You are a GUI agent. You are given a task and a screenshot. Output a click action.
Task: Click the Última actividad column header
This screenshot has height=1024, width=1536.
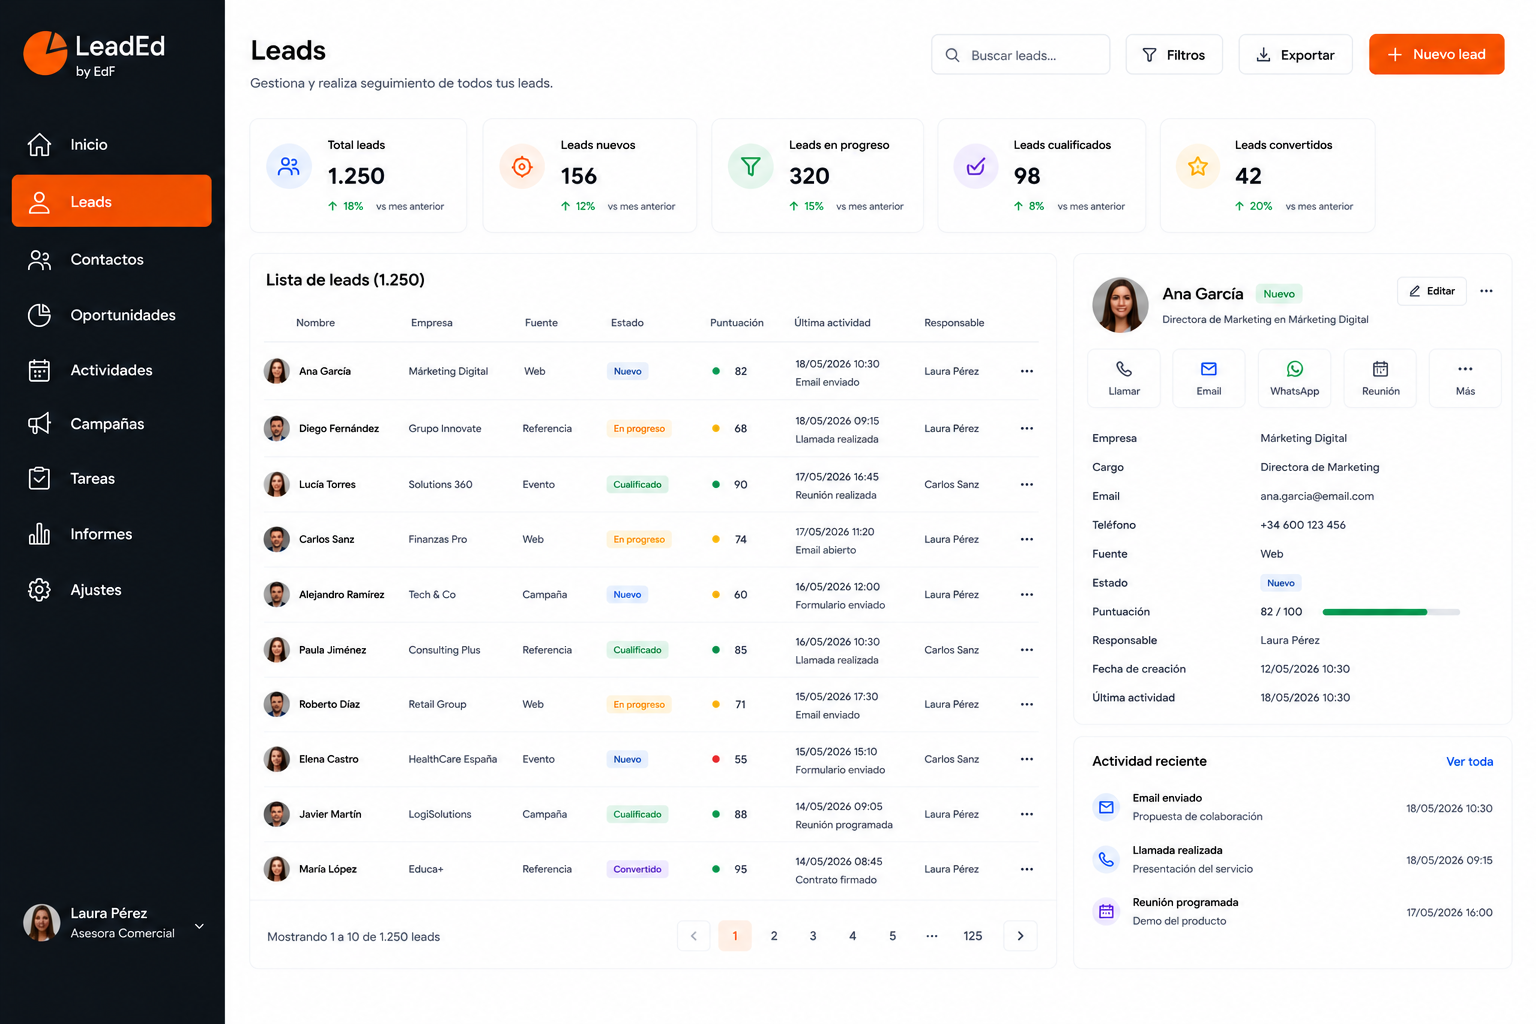pos(832,323)
